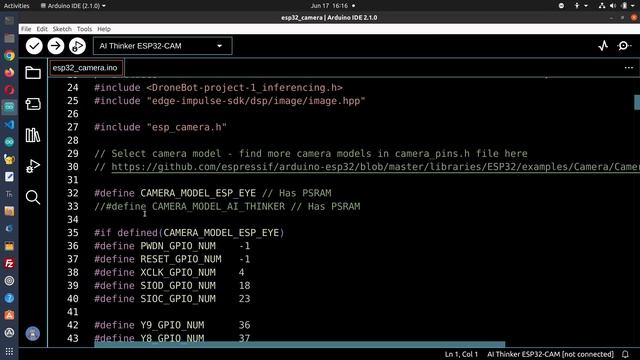640x360 pixels.
Task: Open the Search side panel
Action: pyautogui.click(x=33, y=197)
